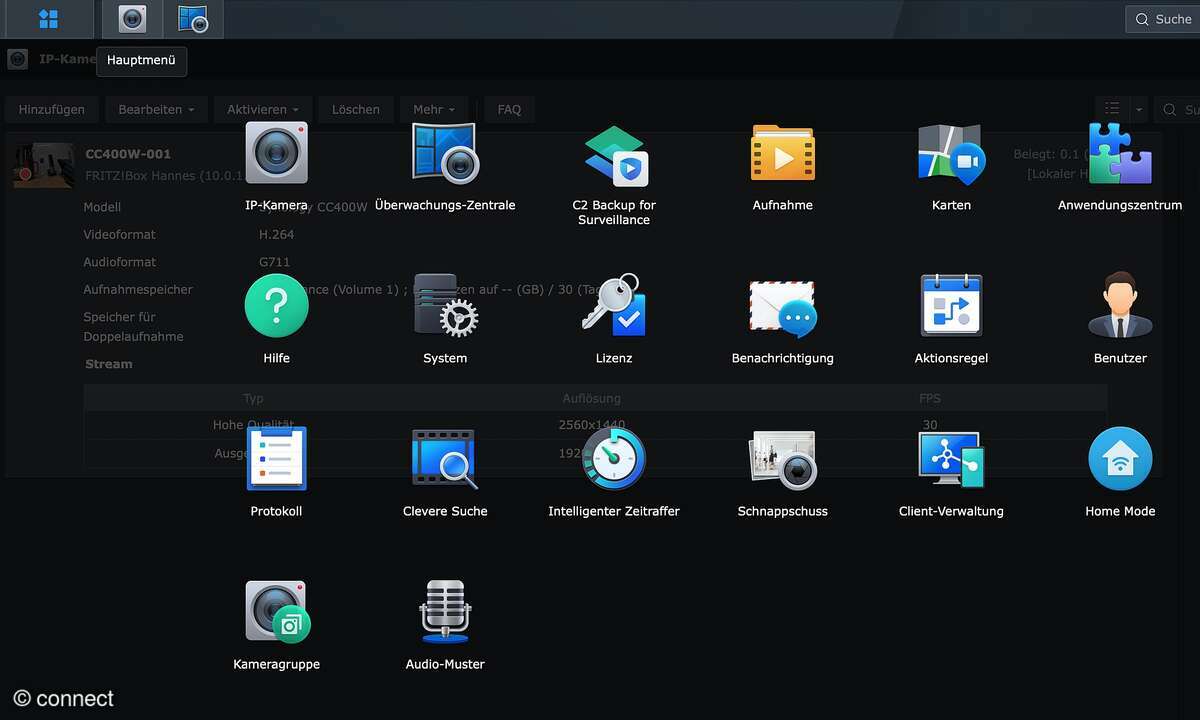Launch the Anwendungszentrum puzzle icon
The width and height of the screenshot is (1200, 720).
point(1120,154)
